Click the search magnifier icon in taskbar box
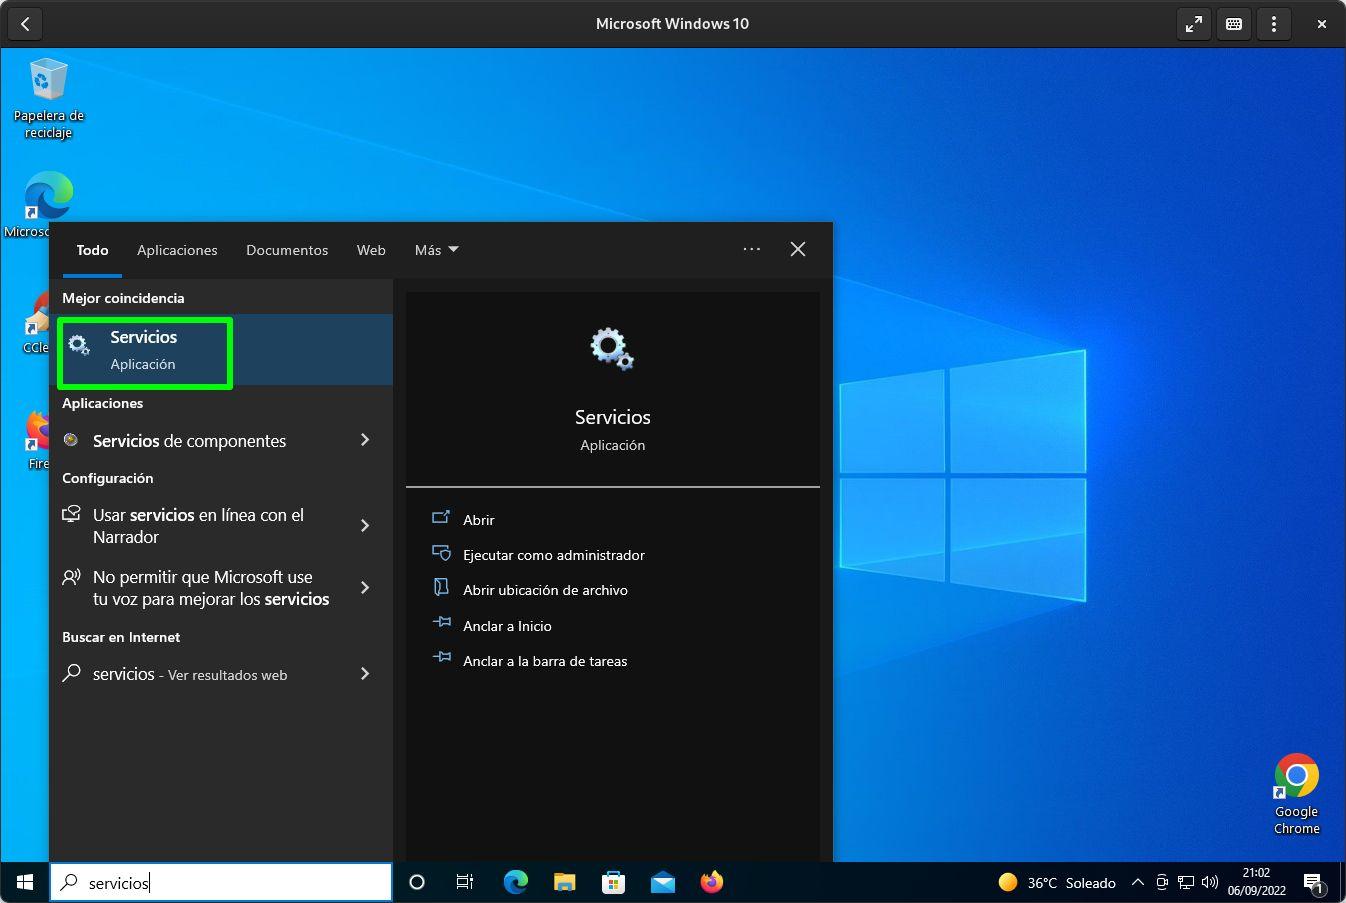 pyautogui.click(x=70, y=882)
